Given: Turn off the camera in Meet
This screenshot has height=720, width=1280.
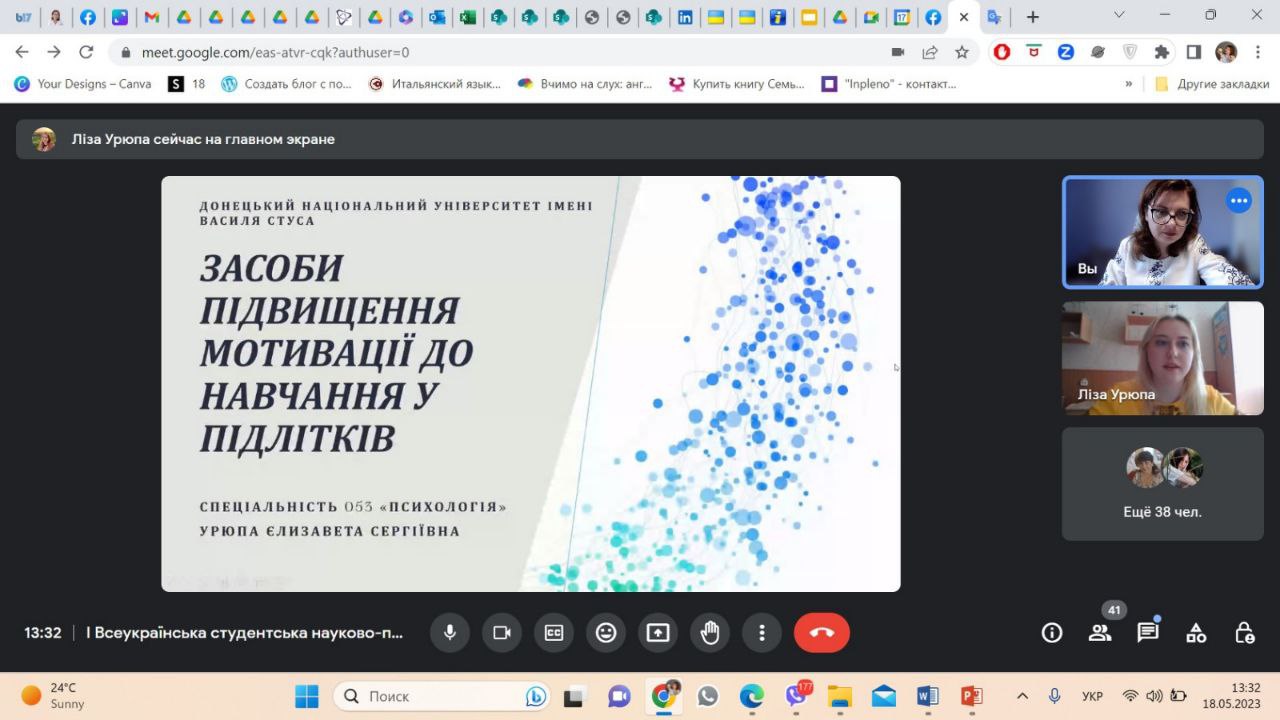Looking at the screenshot, I should 502,633.
